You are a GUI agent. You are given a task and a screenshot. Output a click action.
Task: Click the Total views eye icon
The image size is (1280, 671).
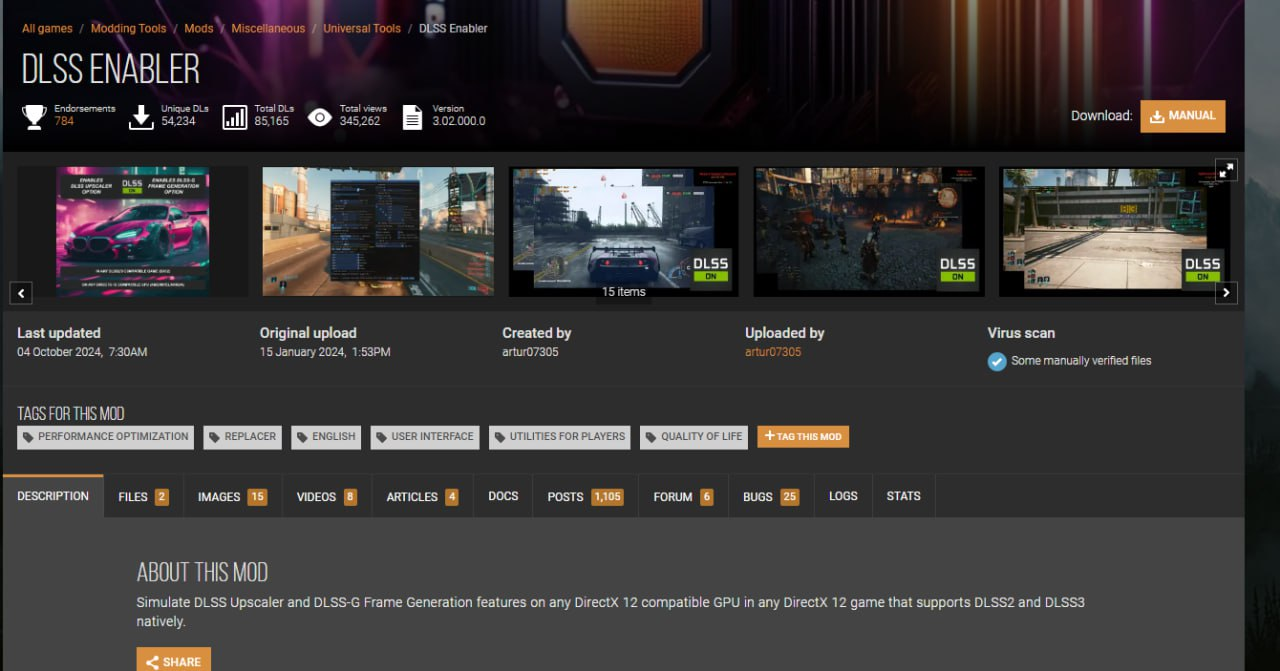[319, 117]
